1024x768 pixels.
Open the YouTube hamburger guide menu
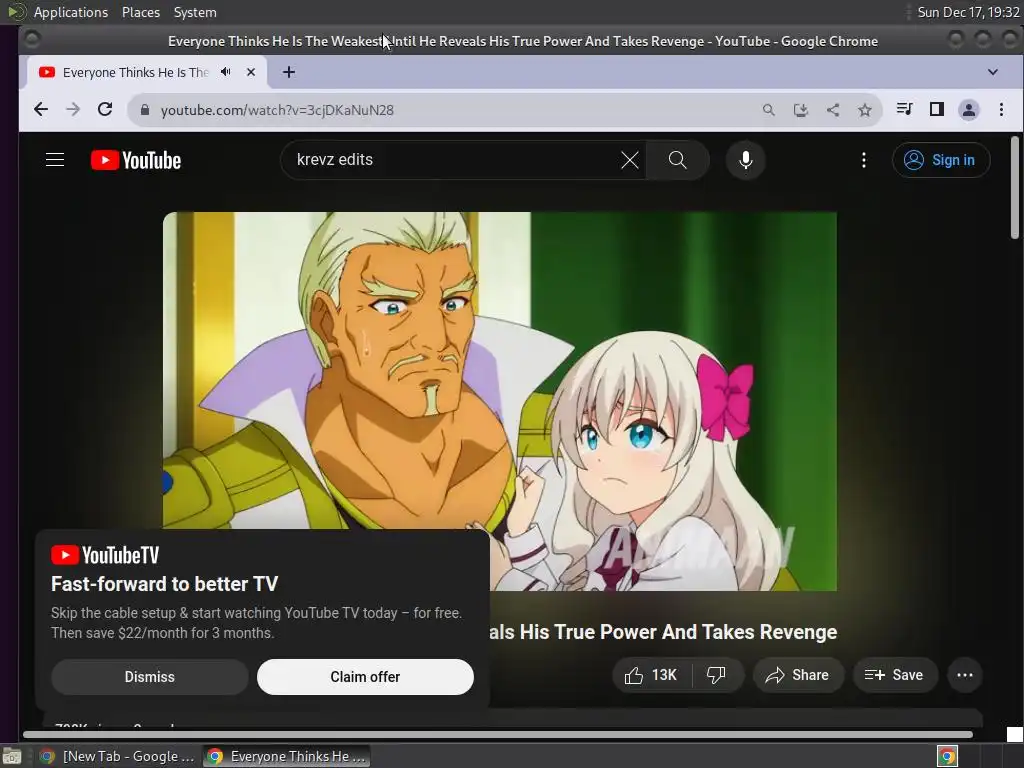point(55,160)
